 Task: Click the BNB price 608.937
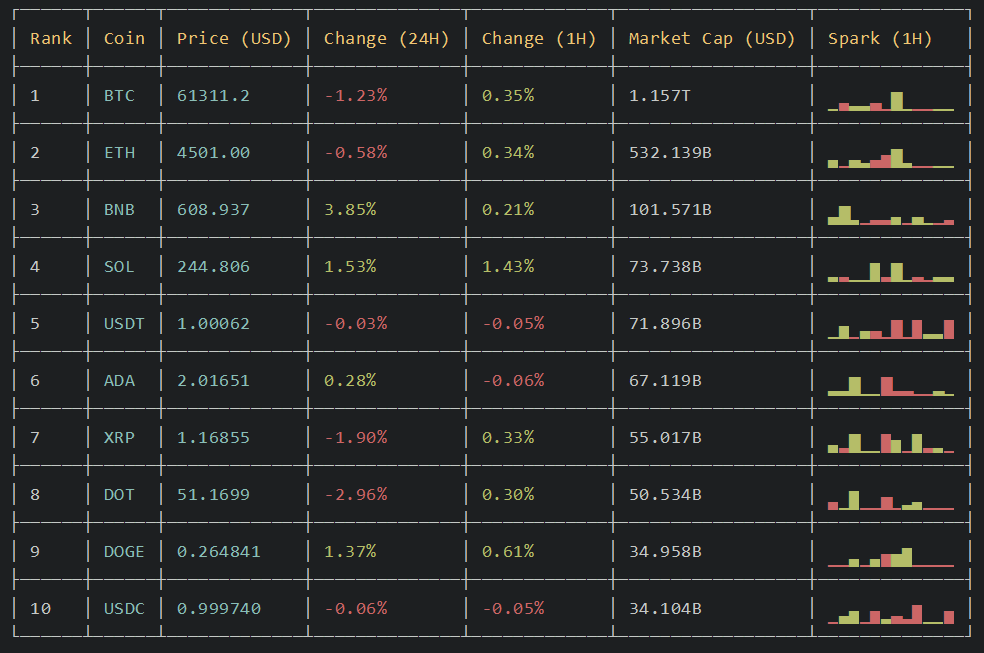pos(213,210)
